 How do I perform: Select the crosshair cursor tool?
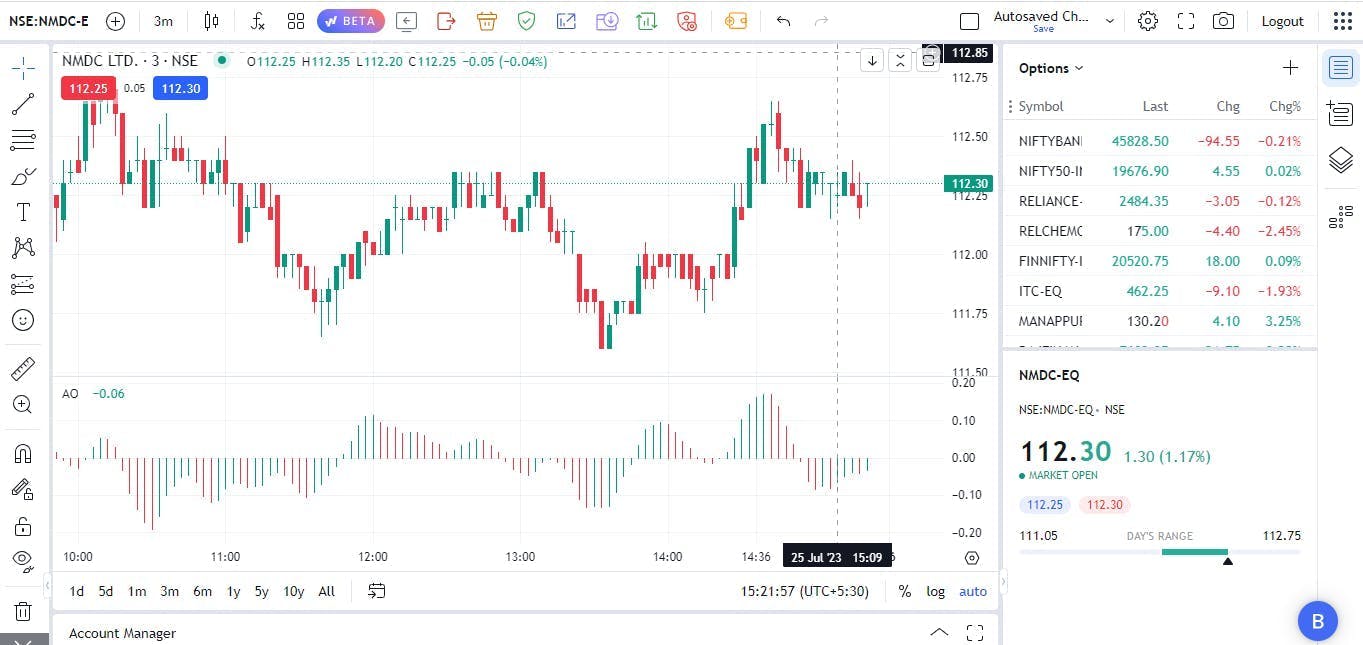(x=23, y=67)
